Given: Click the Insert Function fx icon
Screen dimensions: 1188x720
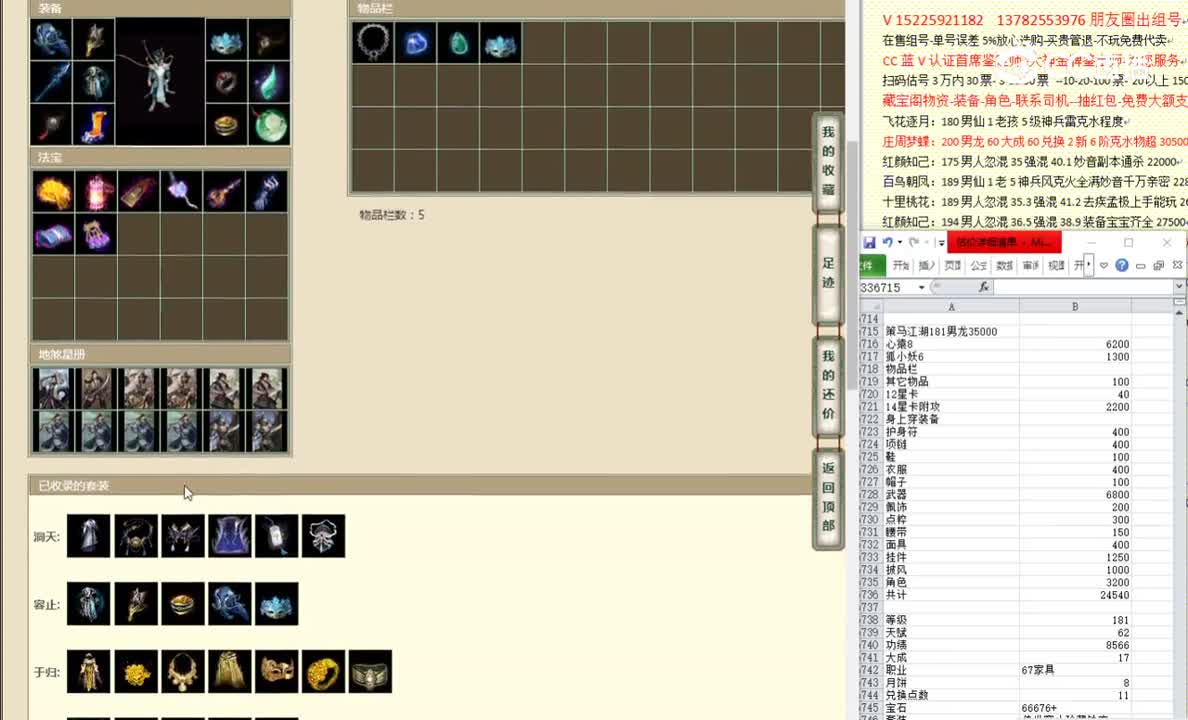Looking at the screenshot, I should [984, 288].
